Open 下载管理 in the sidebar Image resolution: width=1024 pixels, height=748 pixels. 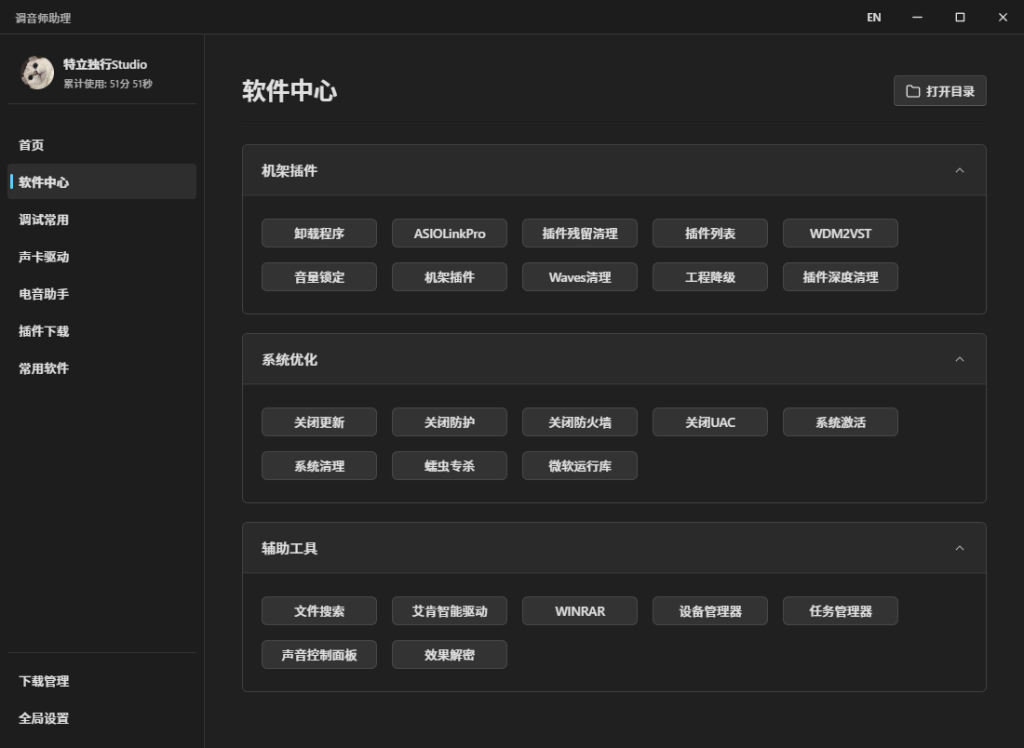coord(44,681)
